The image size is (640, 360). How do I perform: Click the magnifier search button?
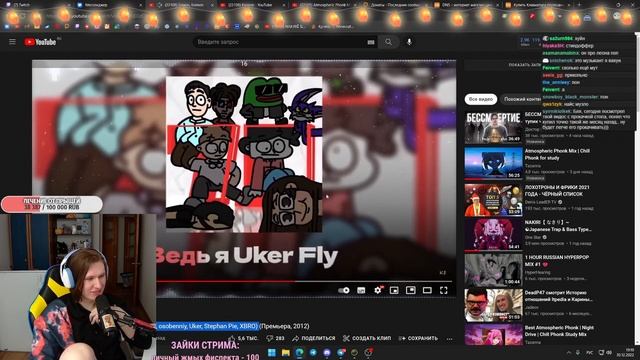coord(388,42)
